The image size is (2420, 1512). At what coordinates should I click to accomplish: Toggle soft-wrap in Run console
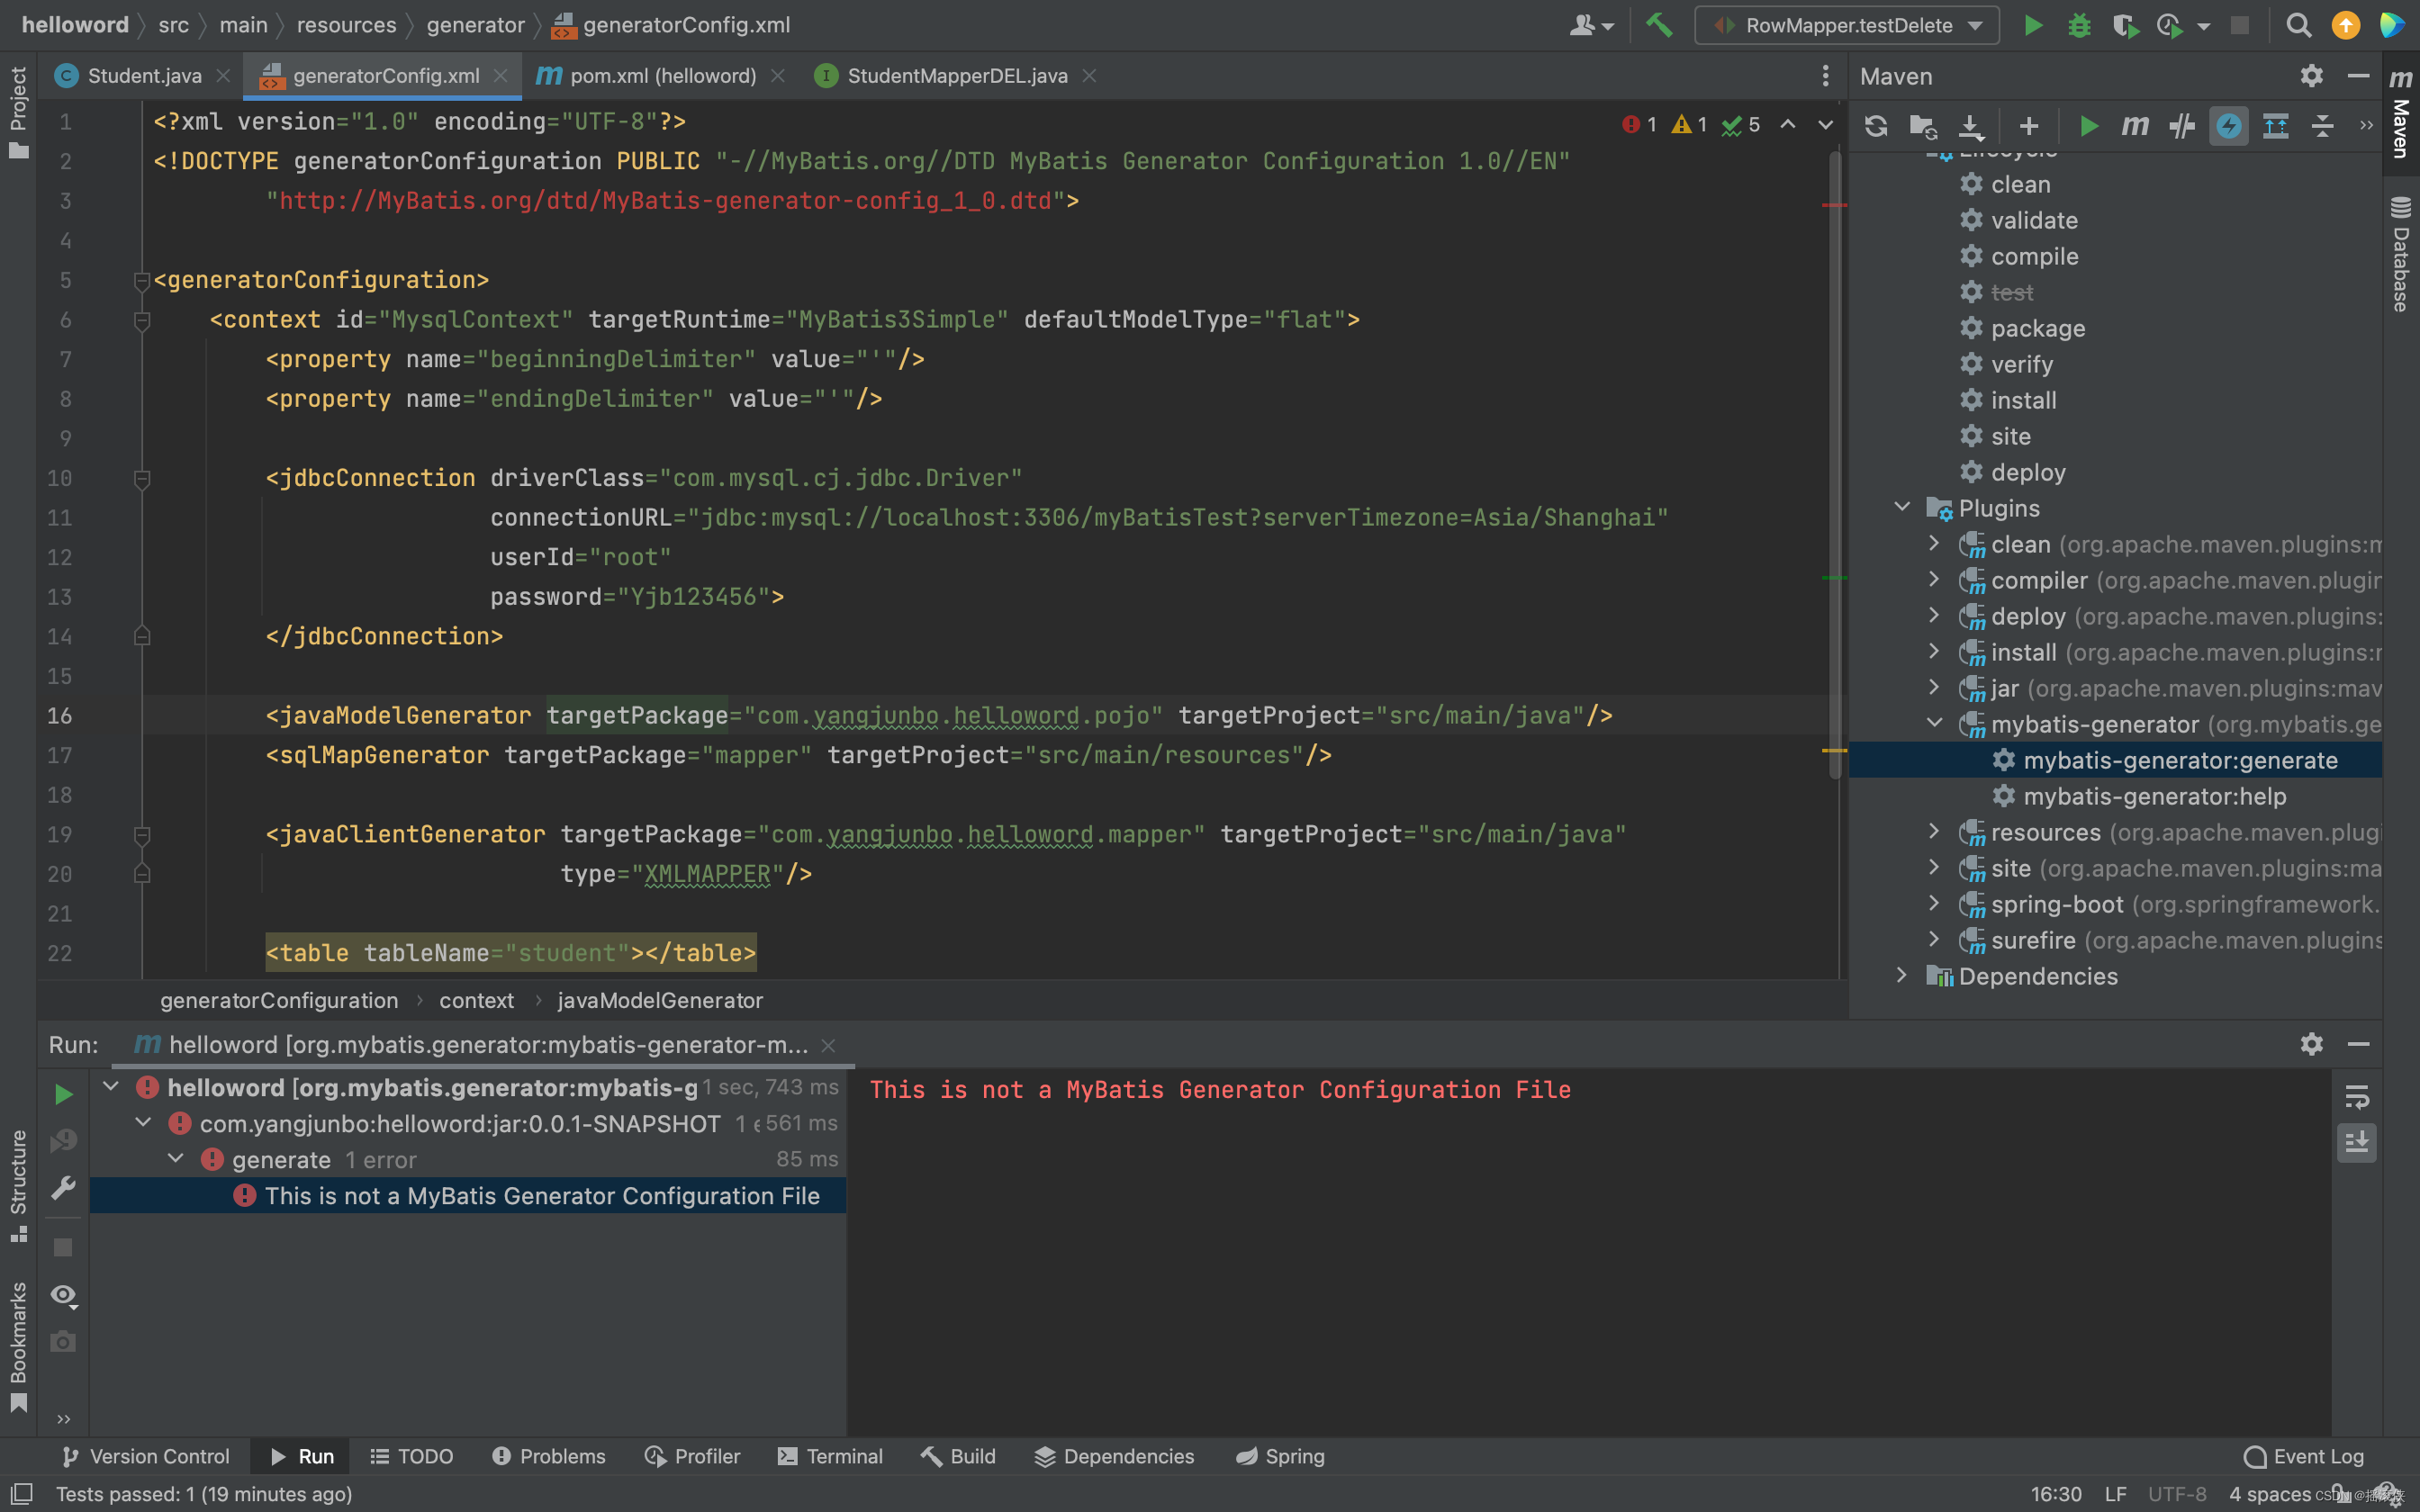click(x=2356, y=1097)
